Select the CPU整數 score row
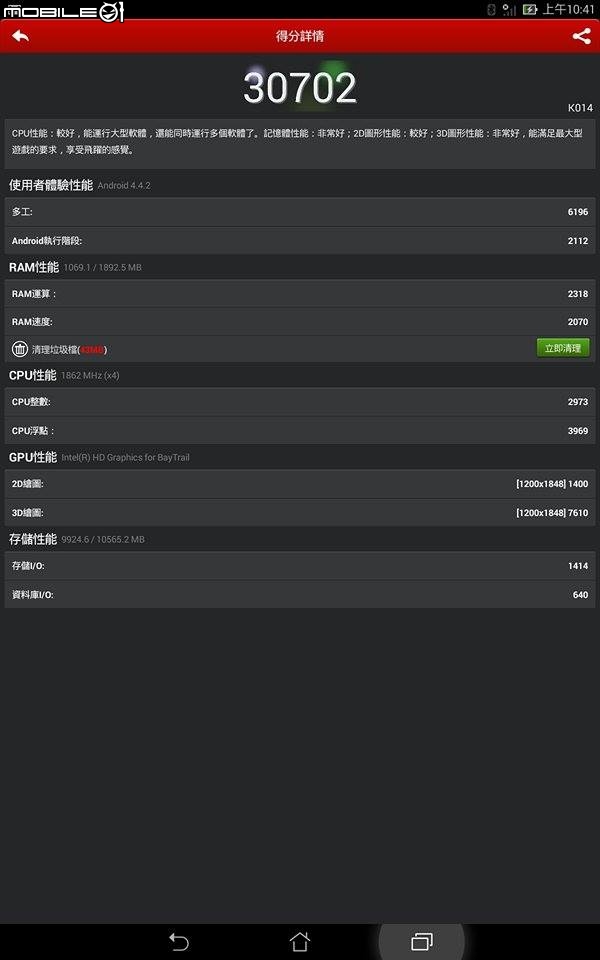Viewport: 600px width, 960px height. (x=300, y=402)
